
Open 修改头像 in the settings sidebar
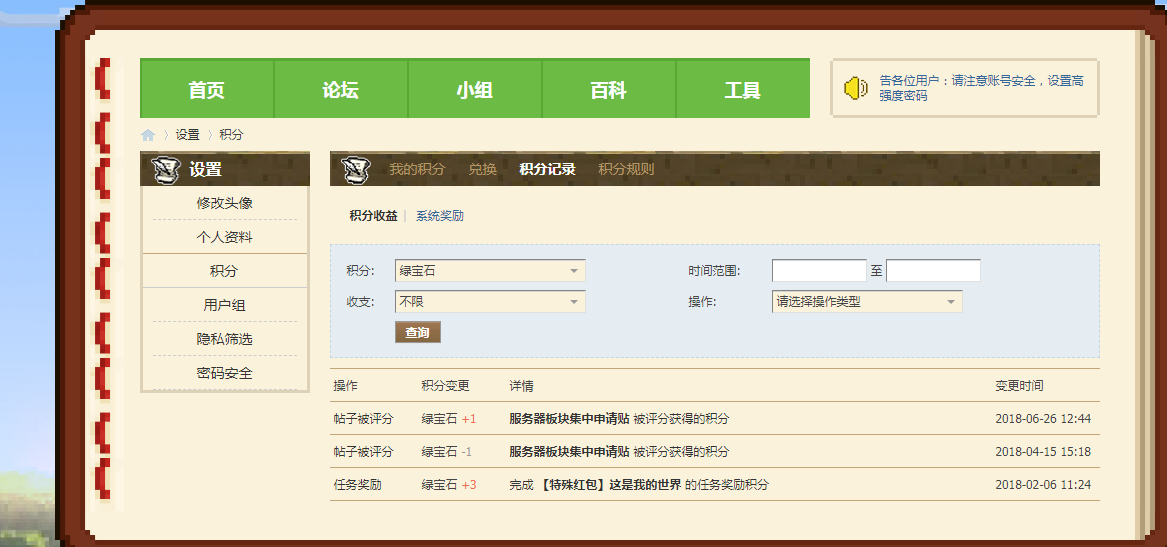pyautogui.click(x=225, y=203)
